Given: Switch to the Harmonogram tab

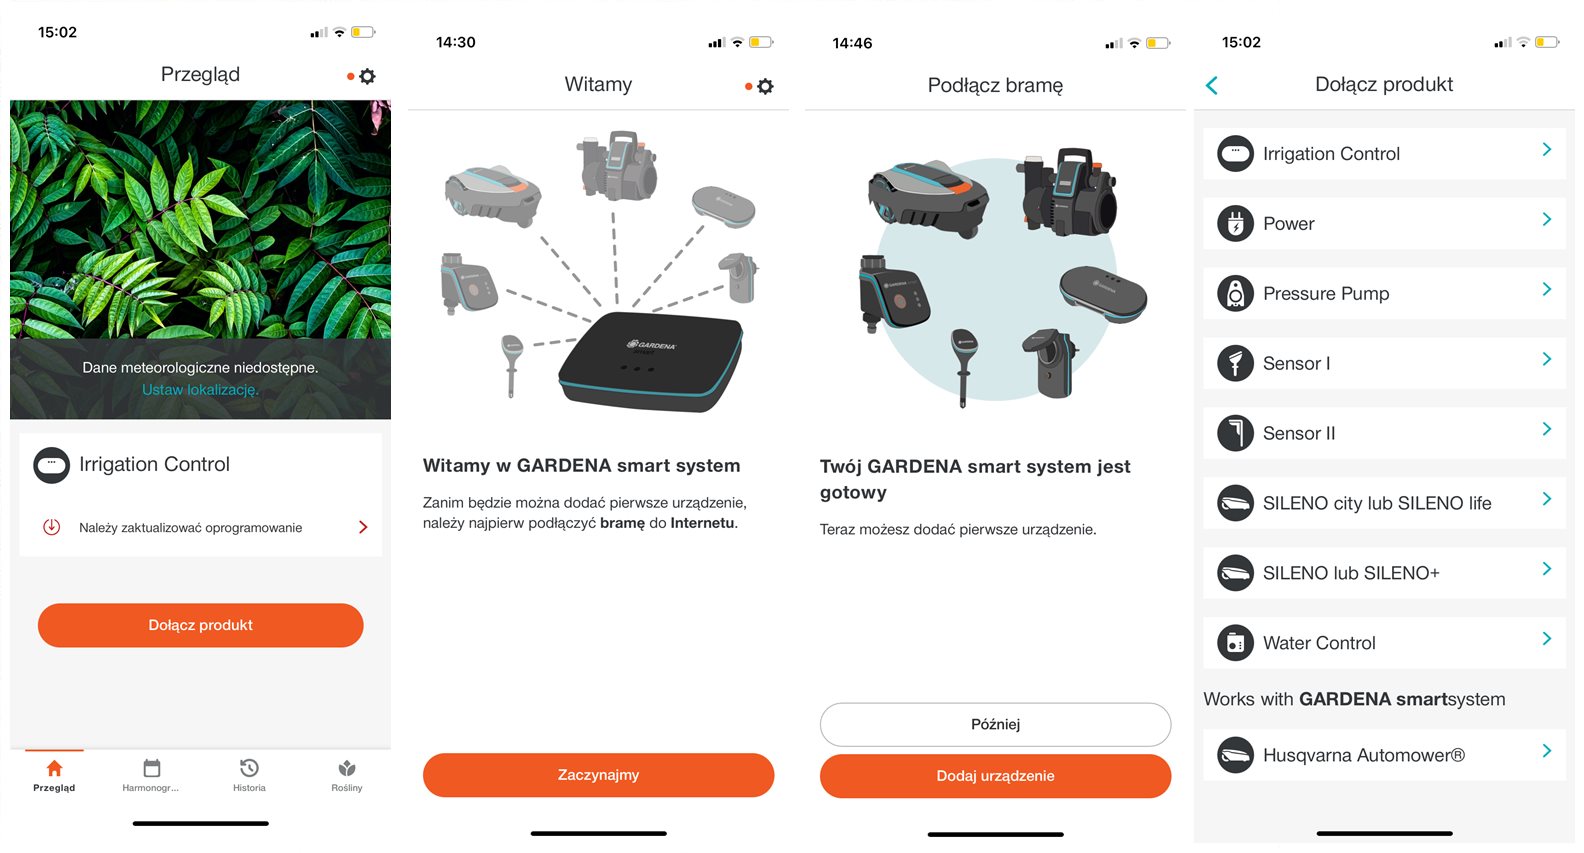Looking at the screenshot, I should point(151,775).
